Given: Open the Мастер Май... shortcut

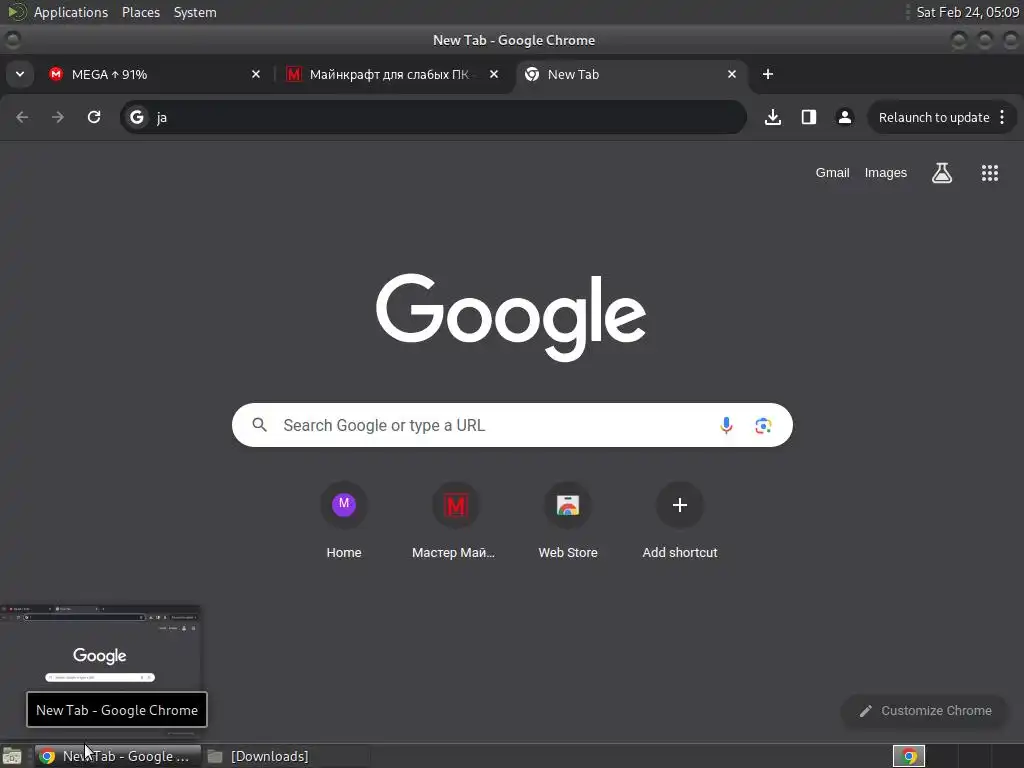Looking at the screenshot, I should click(x=455, y=521).
